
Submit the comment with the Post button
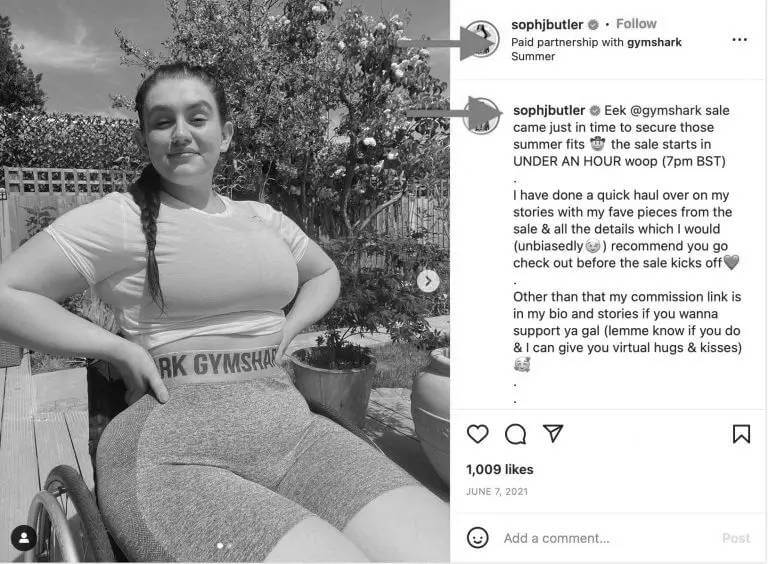coord(736,539)
